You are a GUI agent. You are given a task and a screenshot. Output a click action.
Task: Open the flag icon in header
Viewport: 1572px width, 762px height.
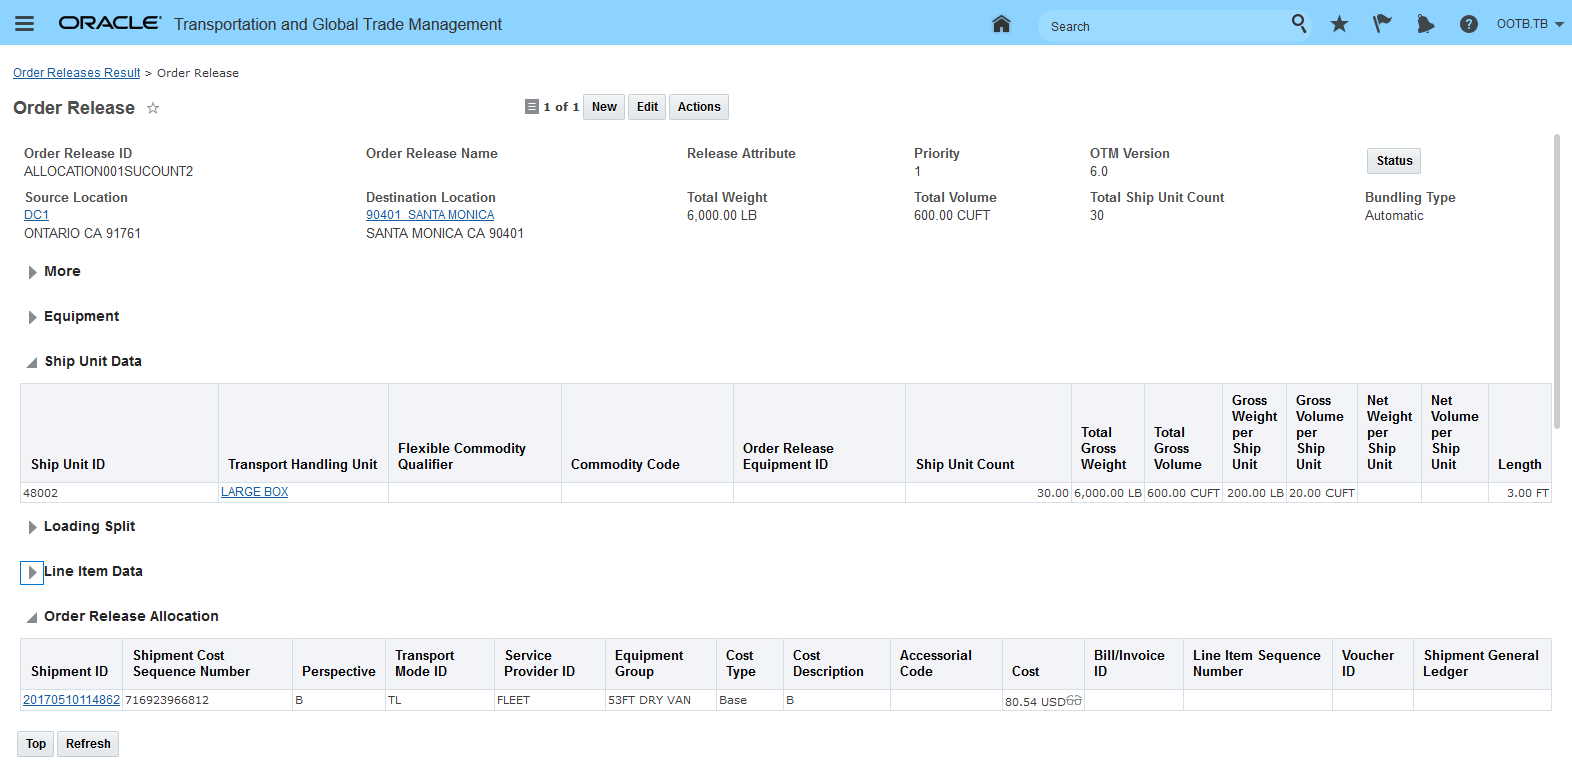[x=1382, y=24]
